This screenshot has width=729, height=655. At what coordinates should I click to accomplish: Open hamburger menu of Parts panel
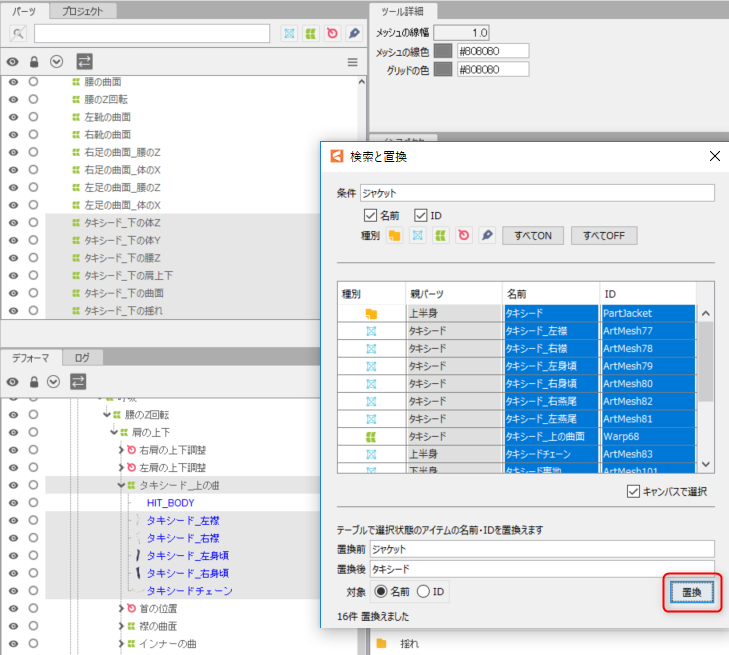click(x=352, y=62)
